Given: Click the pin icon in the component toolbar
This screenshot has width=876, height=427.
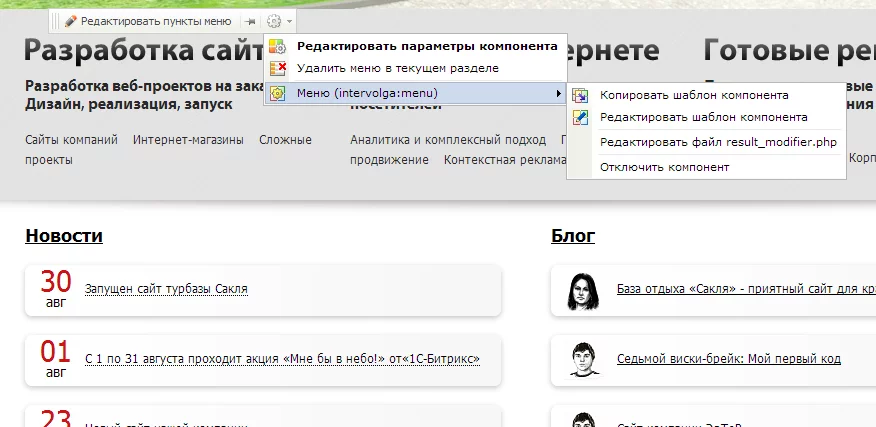Looking at the screenshot, I should 250,21.
